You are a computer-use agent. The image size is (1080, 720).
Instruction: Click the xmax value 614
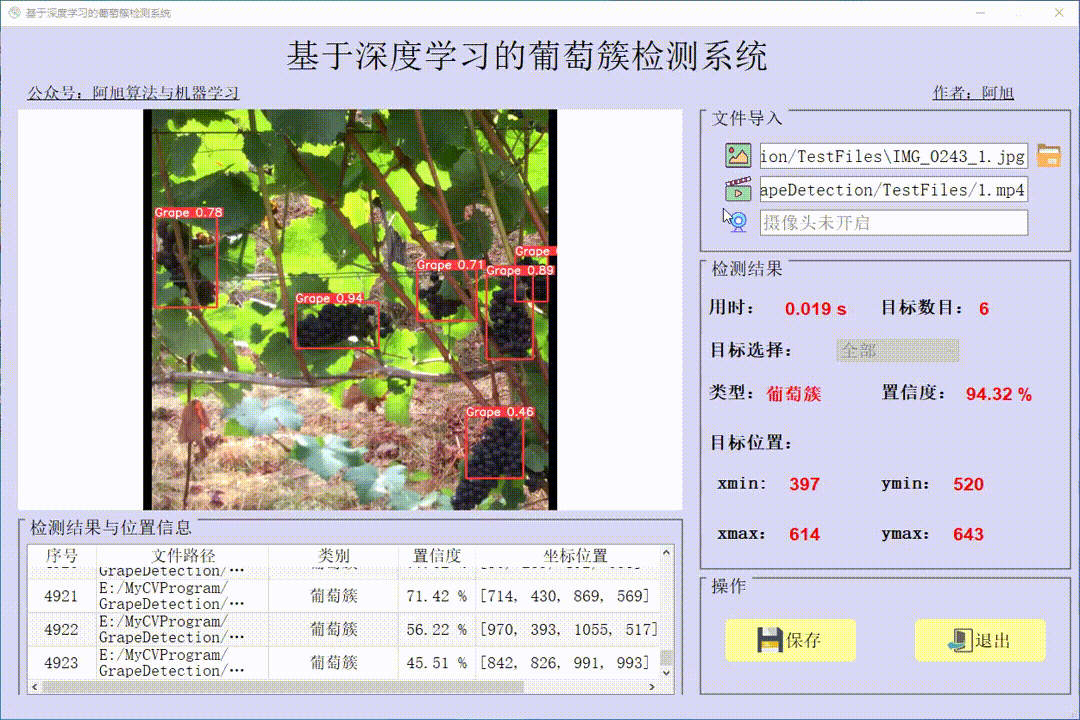click(804, 534)
